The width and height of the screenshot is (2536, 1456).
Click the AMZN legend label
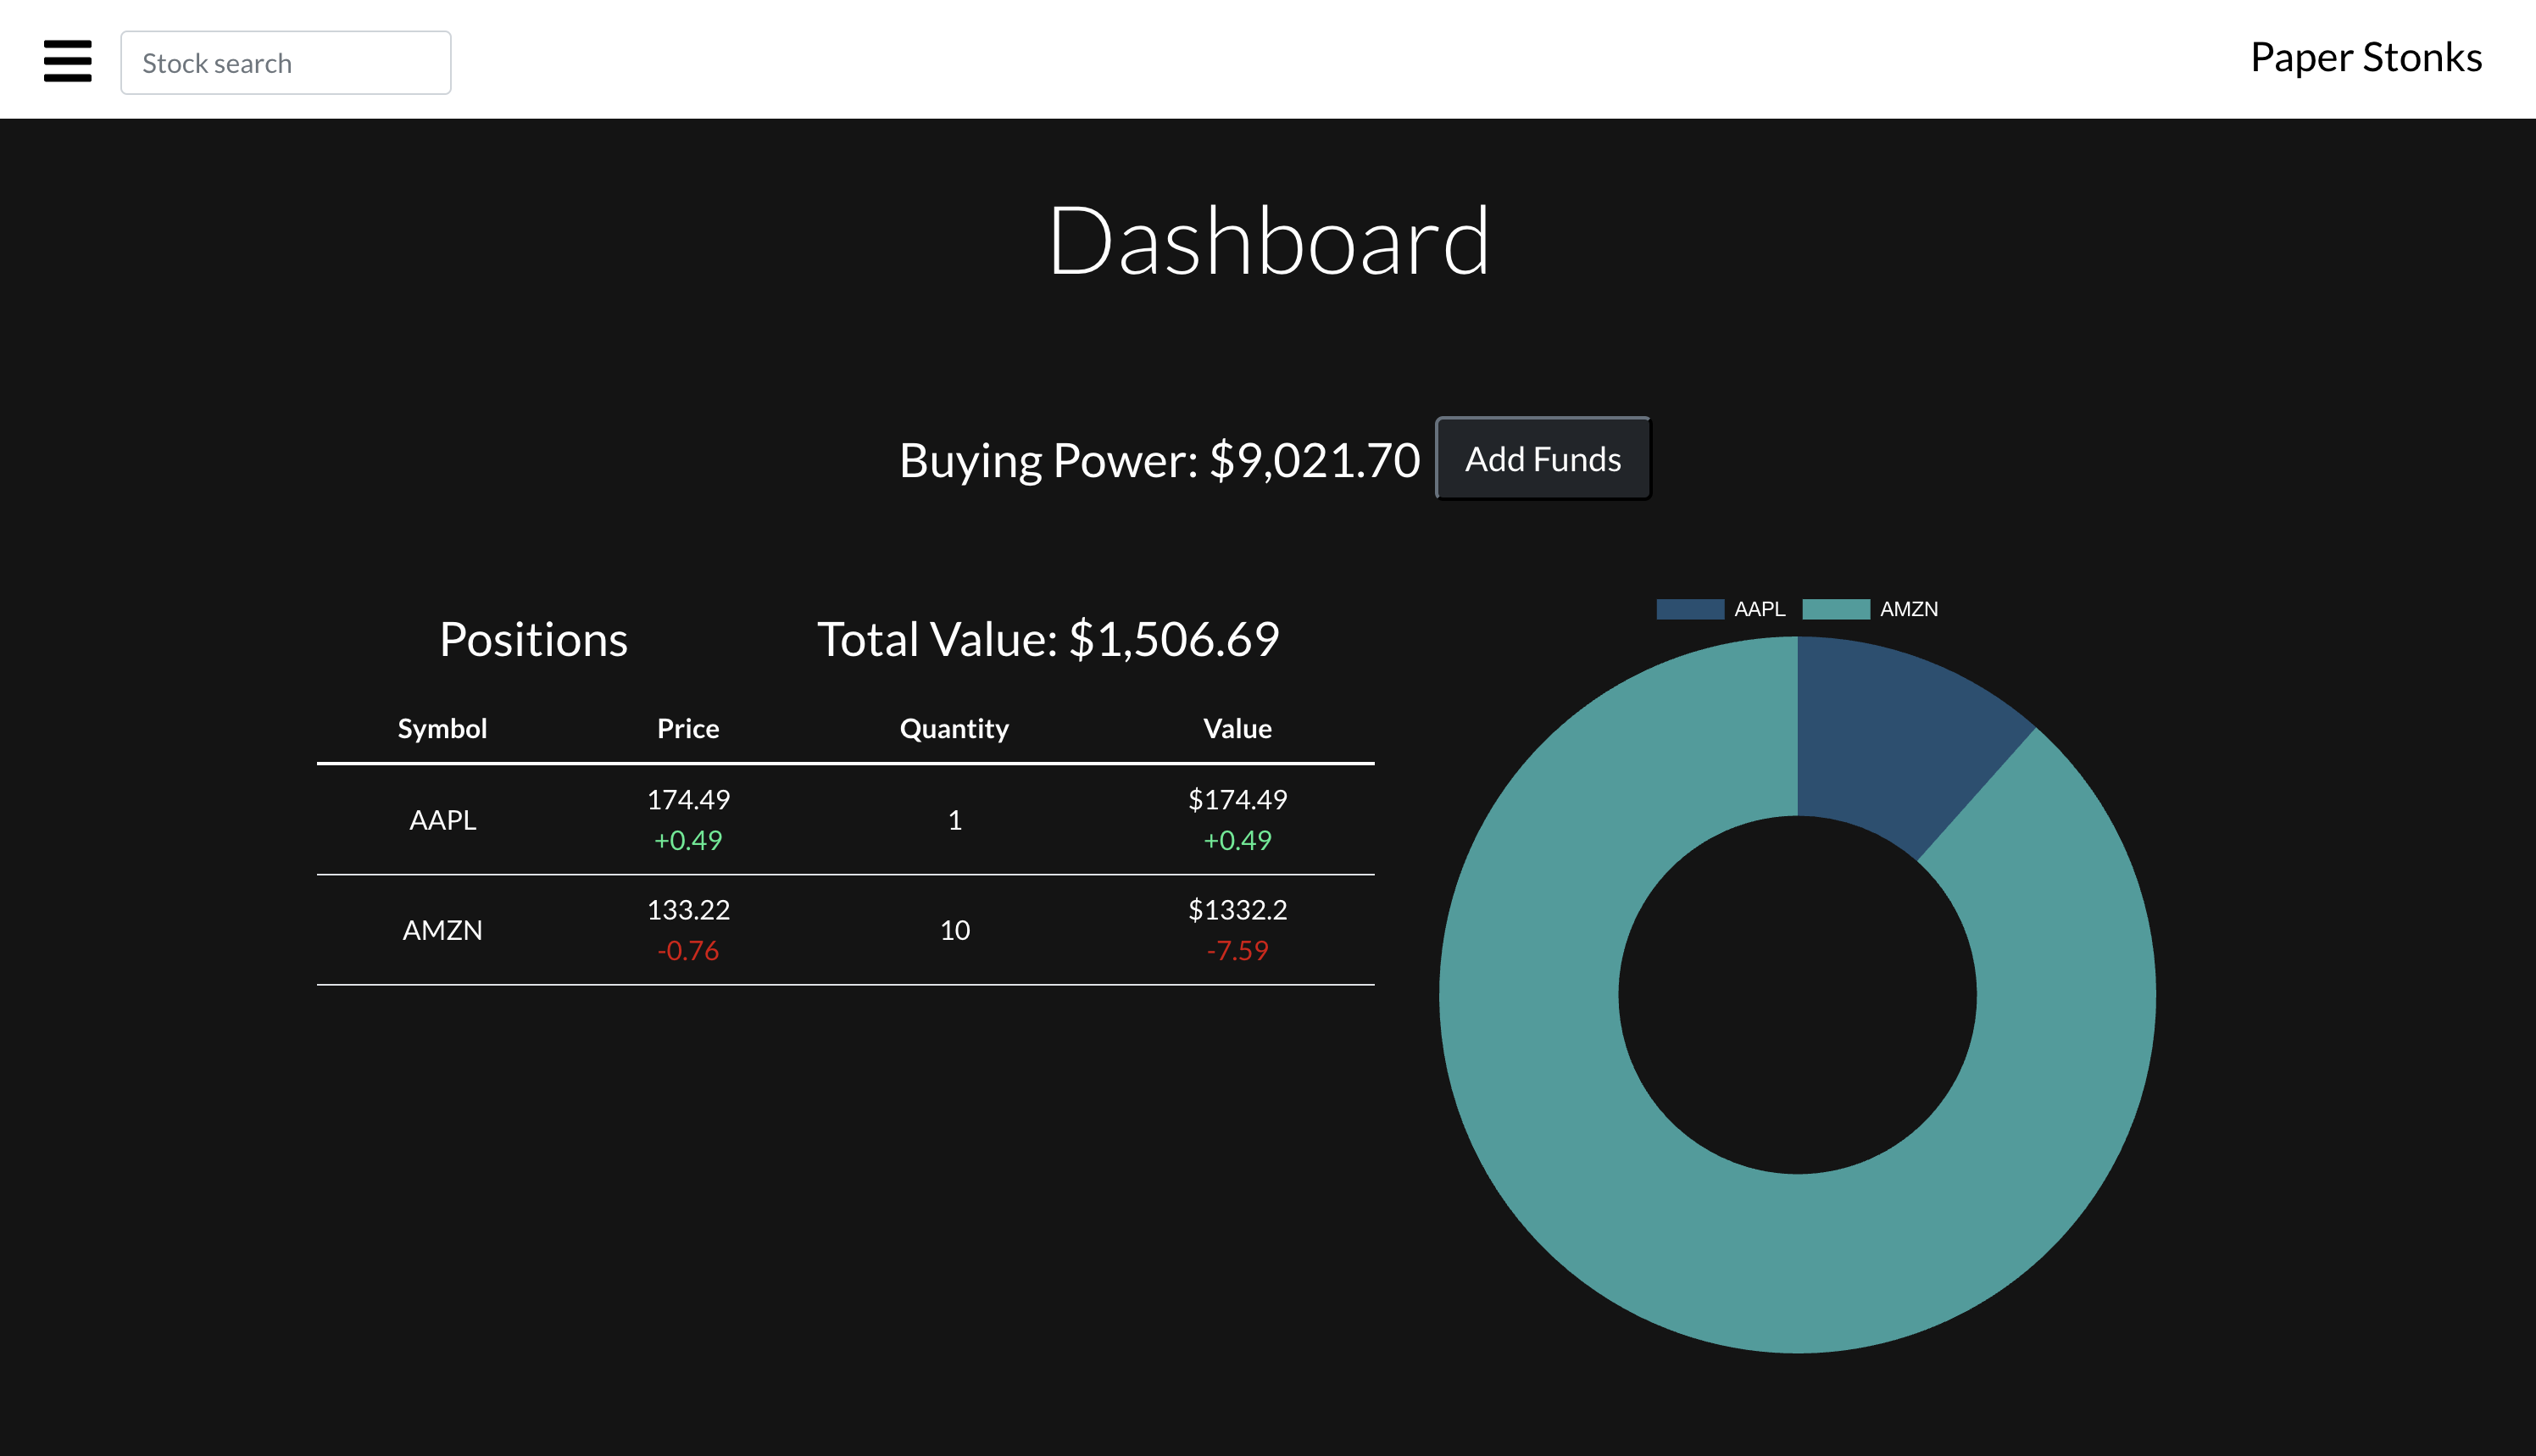(x=1908, y=609)
